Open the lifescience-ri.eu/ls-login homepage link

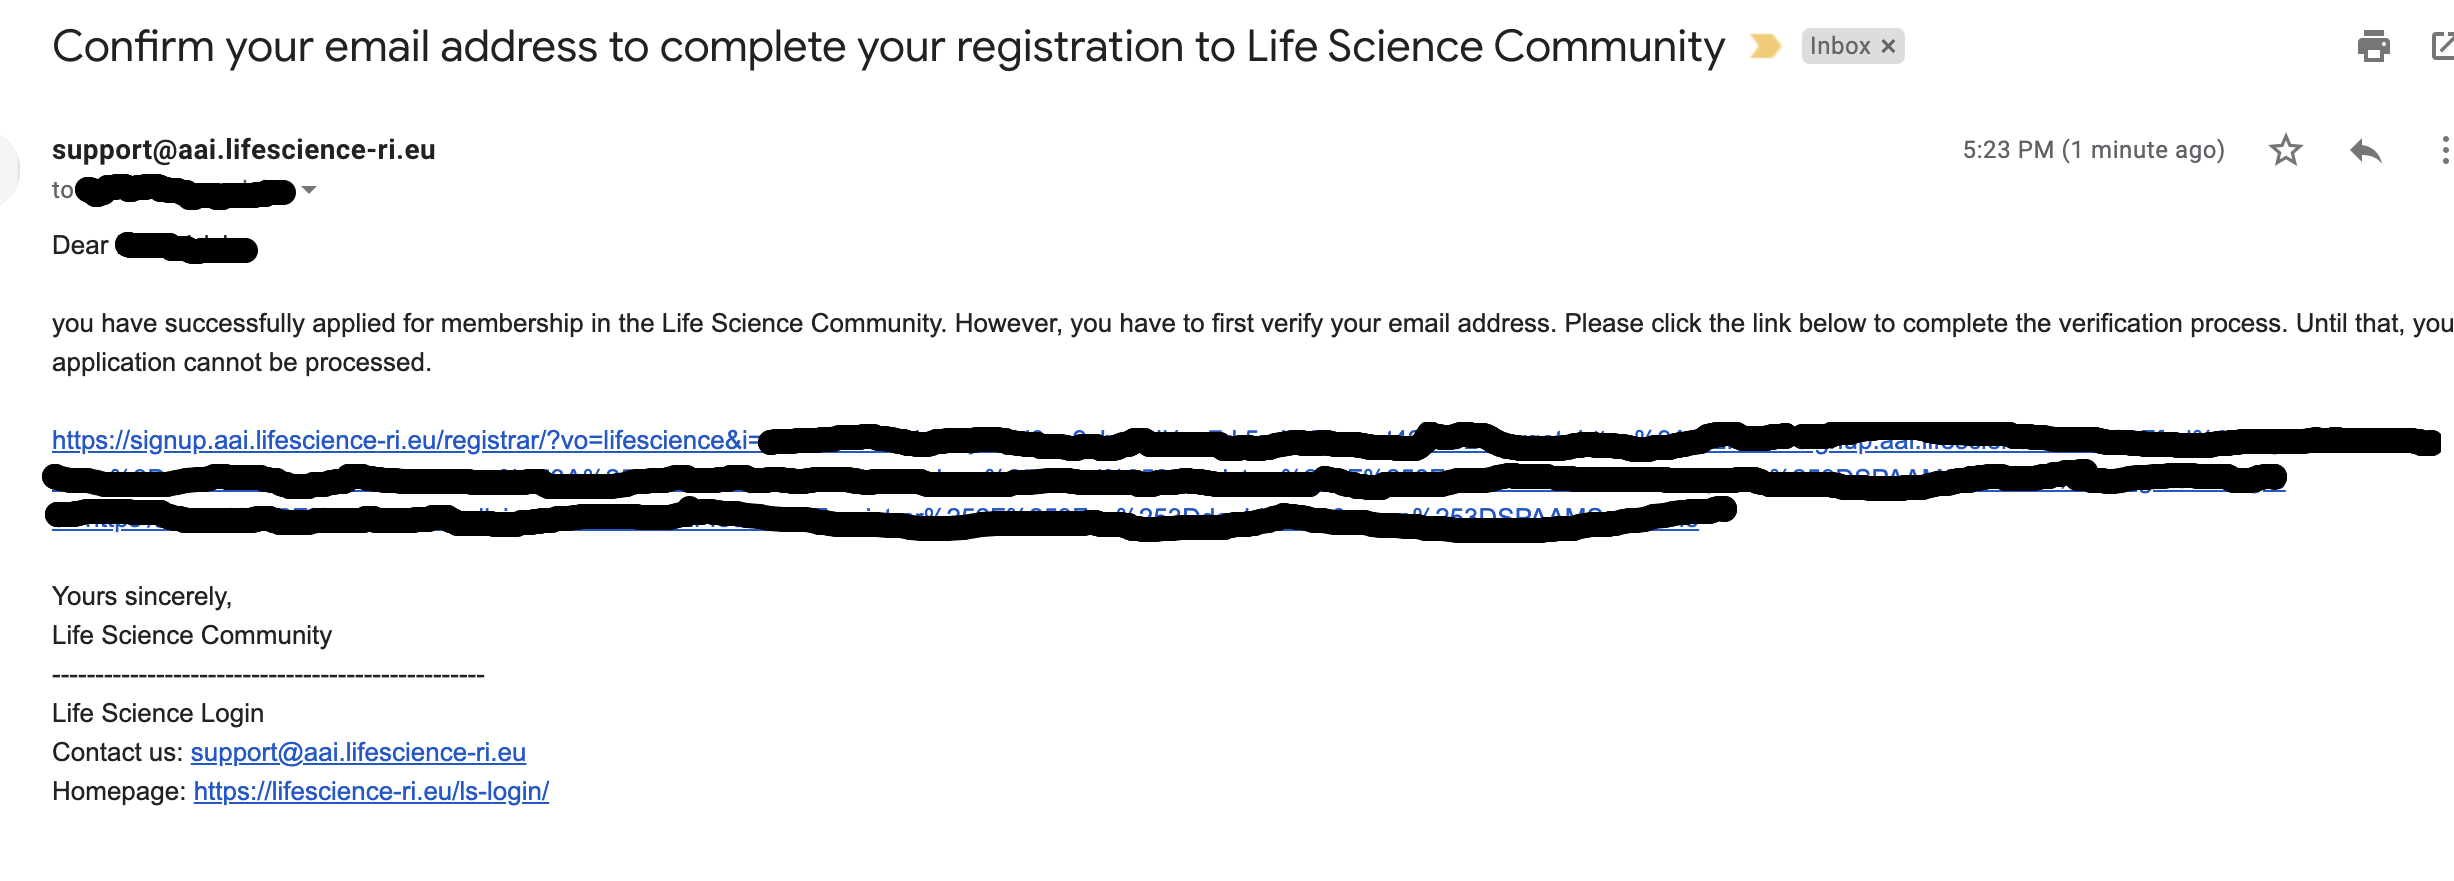[371, 791]
